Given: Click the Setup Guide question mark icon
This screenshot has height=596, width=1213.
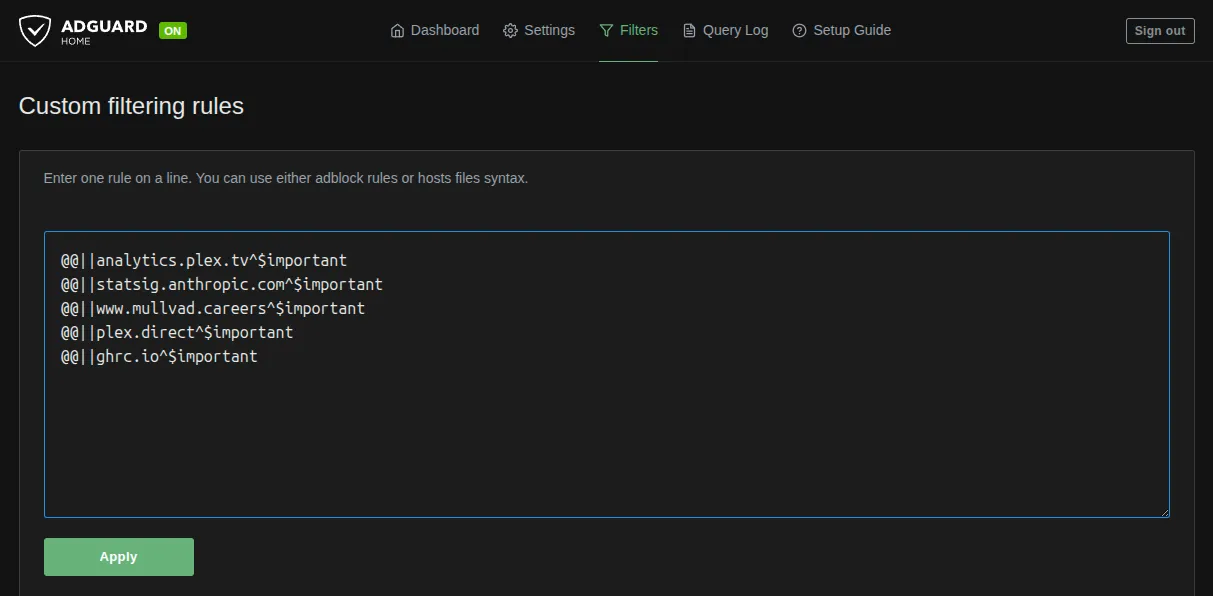Looking at the screenshot, I should click(x=799, y=30).
